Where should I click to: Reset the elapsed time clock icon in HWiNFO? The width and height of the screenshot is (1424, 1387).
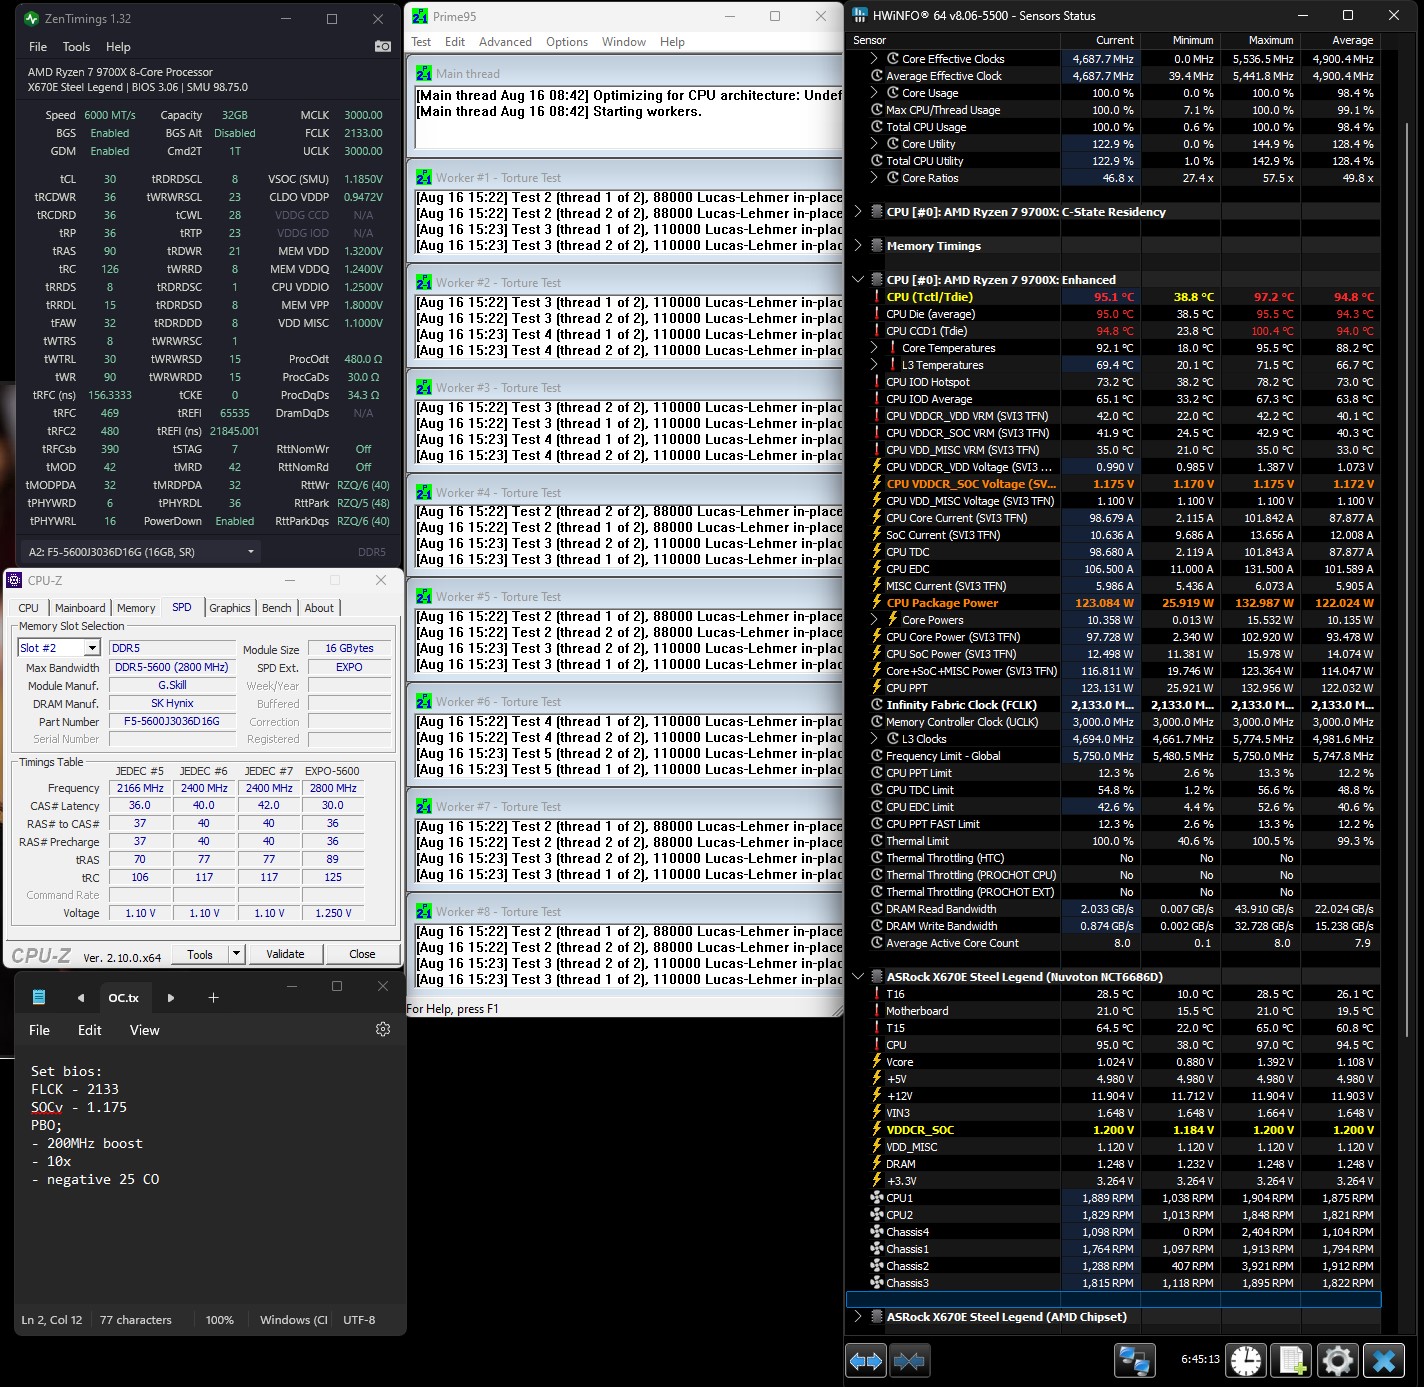(1246, 1361)
